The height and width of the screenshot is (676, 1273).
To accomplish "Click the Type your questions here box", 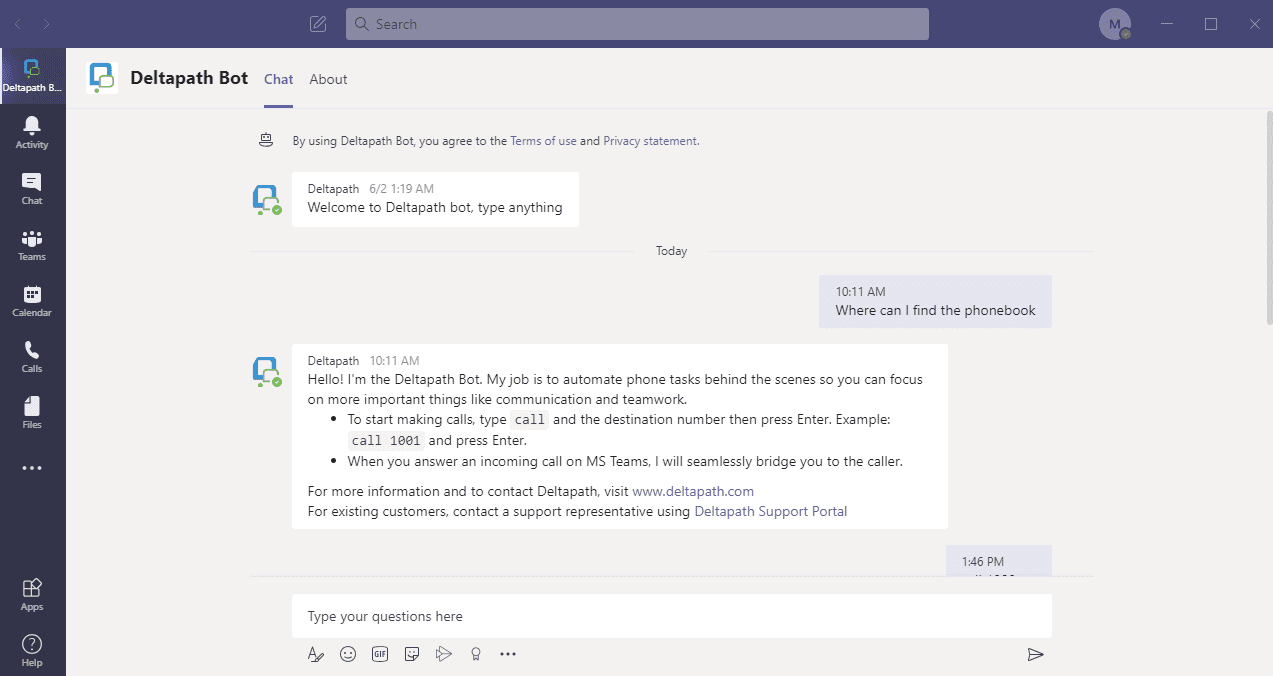I will [670, 616].
